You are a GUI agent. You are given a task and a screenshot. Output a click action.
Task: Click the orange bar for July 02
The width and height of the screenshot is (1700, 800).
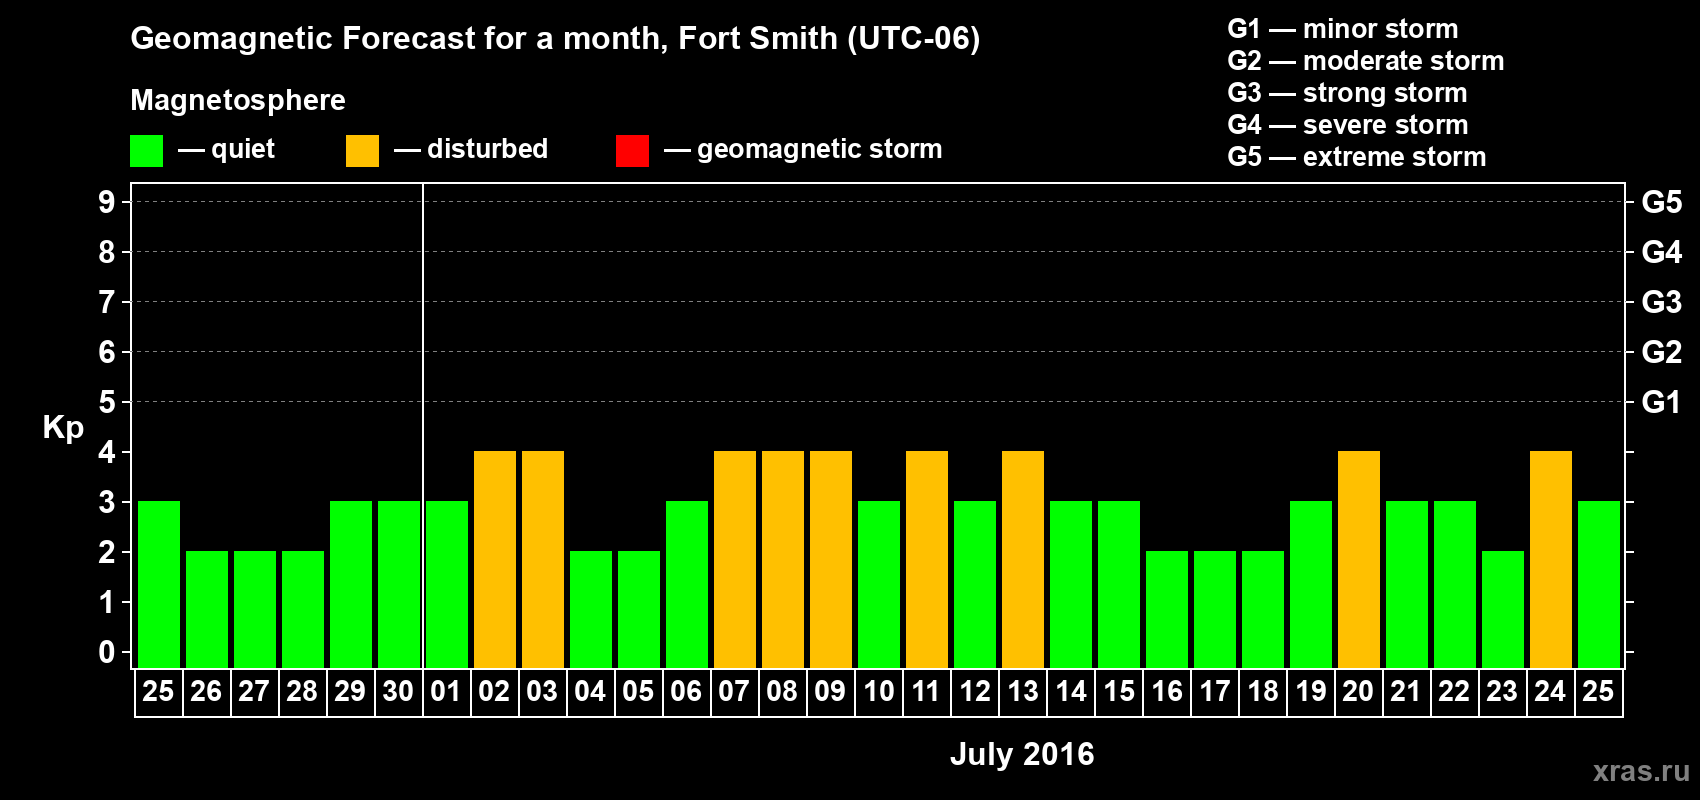click(x=495, y=559)
